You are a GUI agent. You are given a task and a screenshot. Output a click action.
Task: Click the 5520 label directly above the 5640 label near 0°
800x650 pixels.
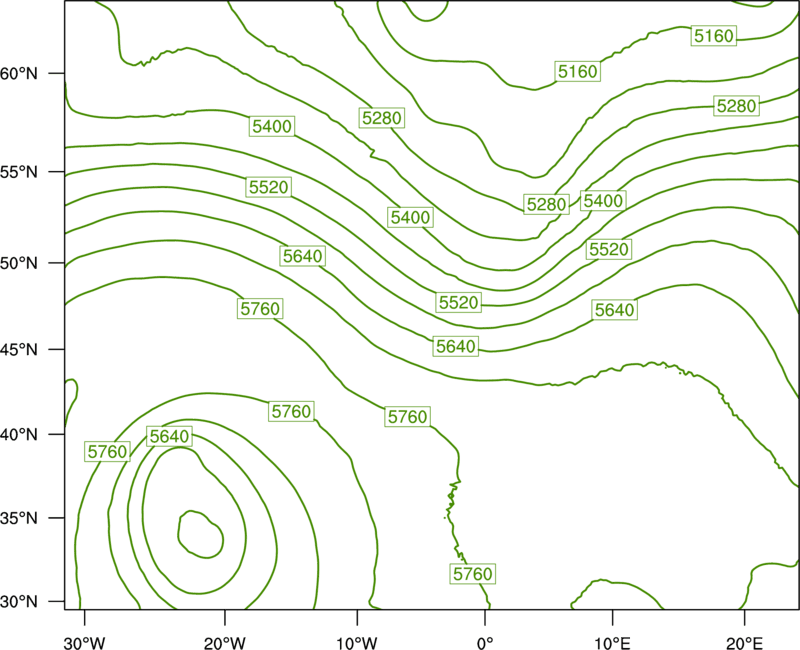point(459,303)
